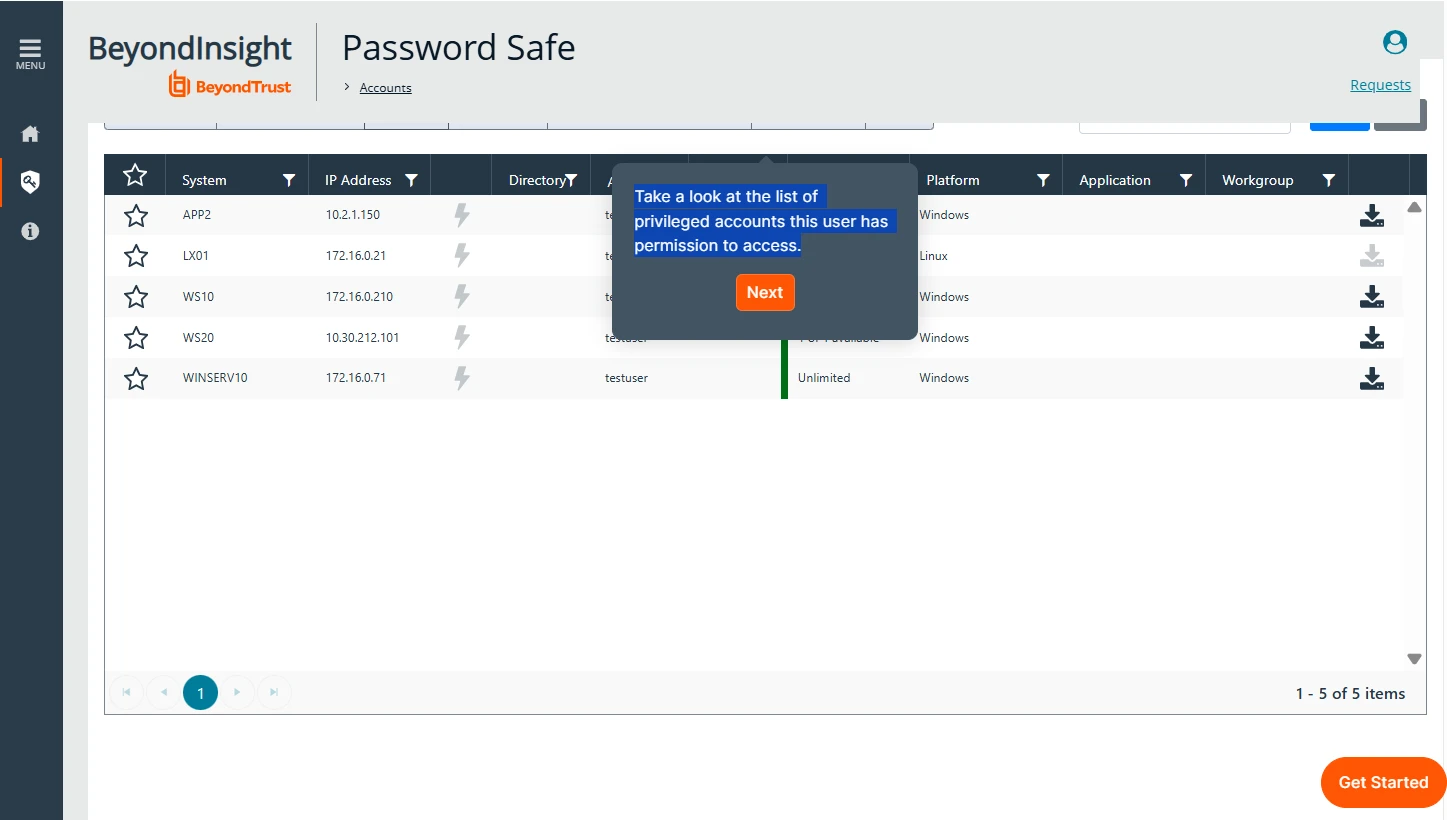Screen dimensions: 1447x820
Task: Click scroll down arrow on table scrollbar
Action: click(x=1414, y=659)
